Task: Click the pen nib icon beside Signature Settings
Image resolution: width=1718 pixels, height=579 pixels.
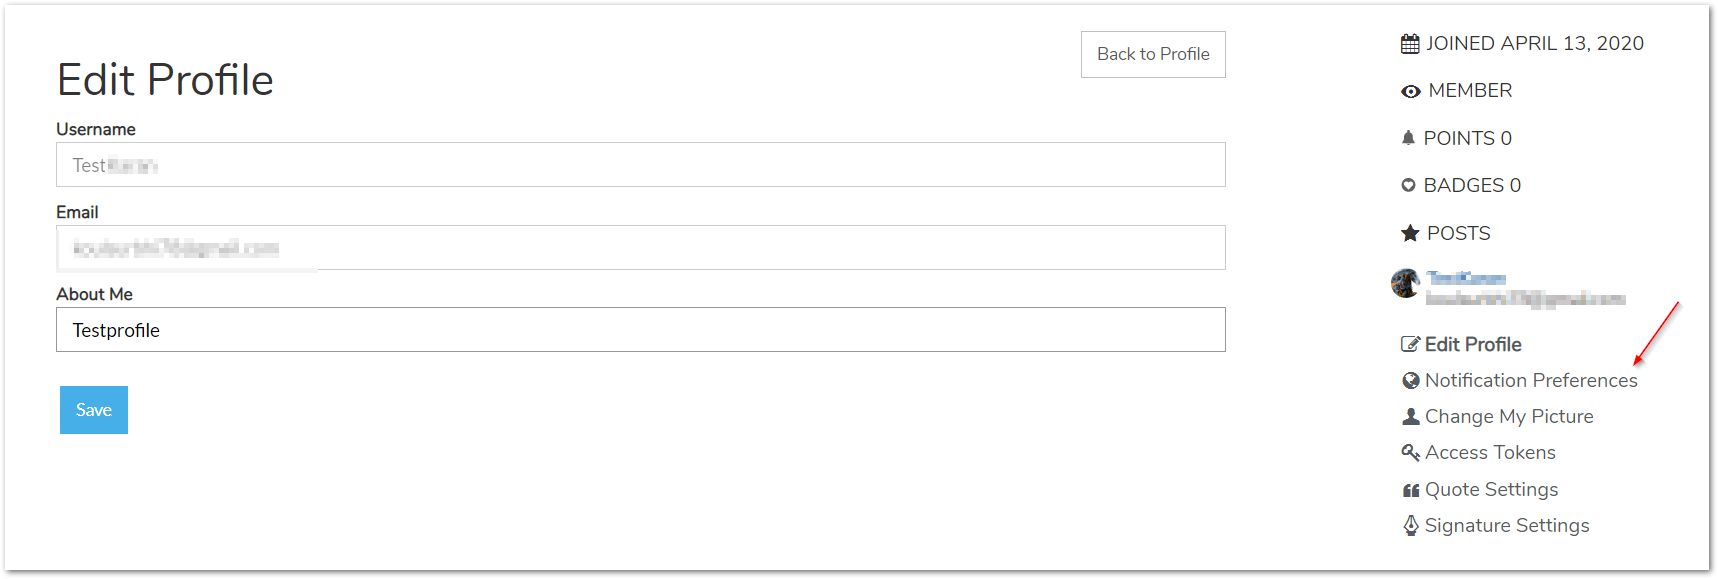Action: pyautogui.click(x=1411, y=525)
